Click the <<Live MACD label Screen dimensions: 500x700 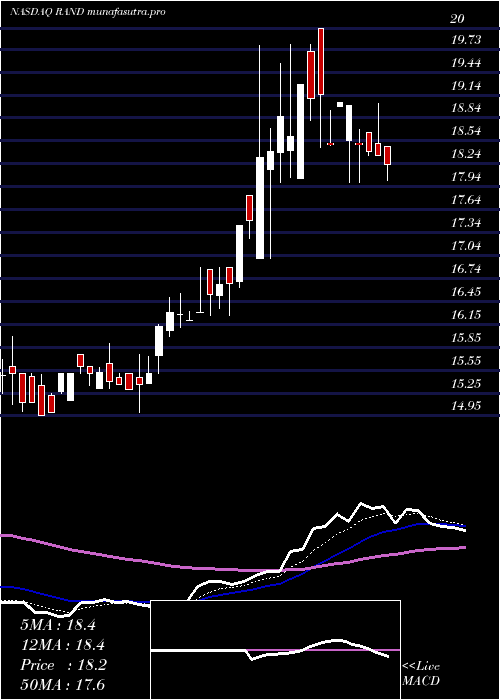click(x=421, y=674)
